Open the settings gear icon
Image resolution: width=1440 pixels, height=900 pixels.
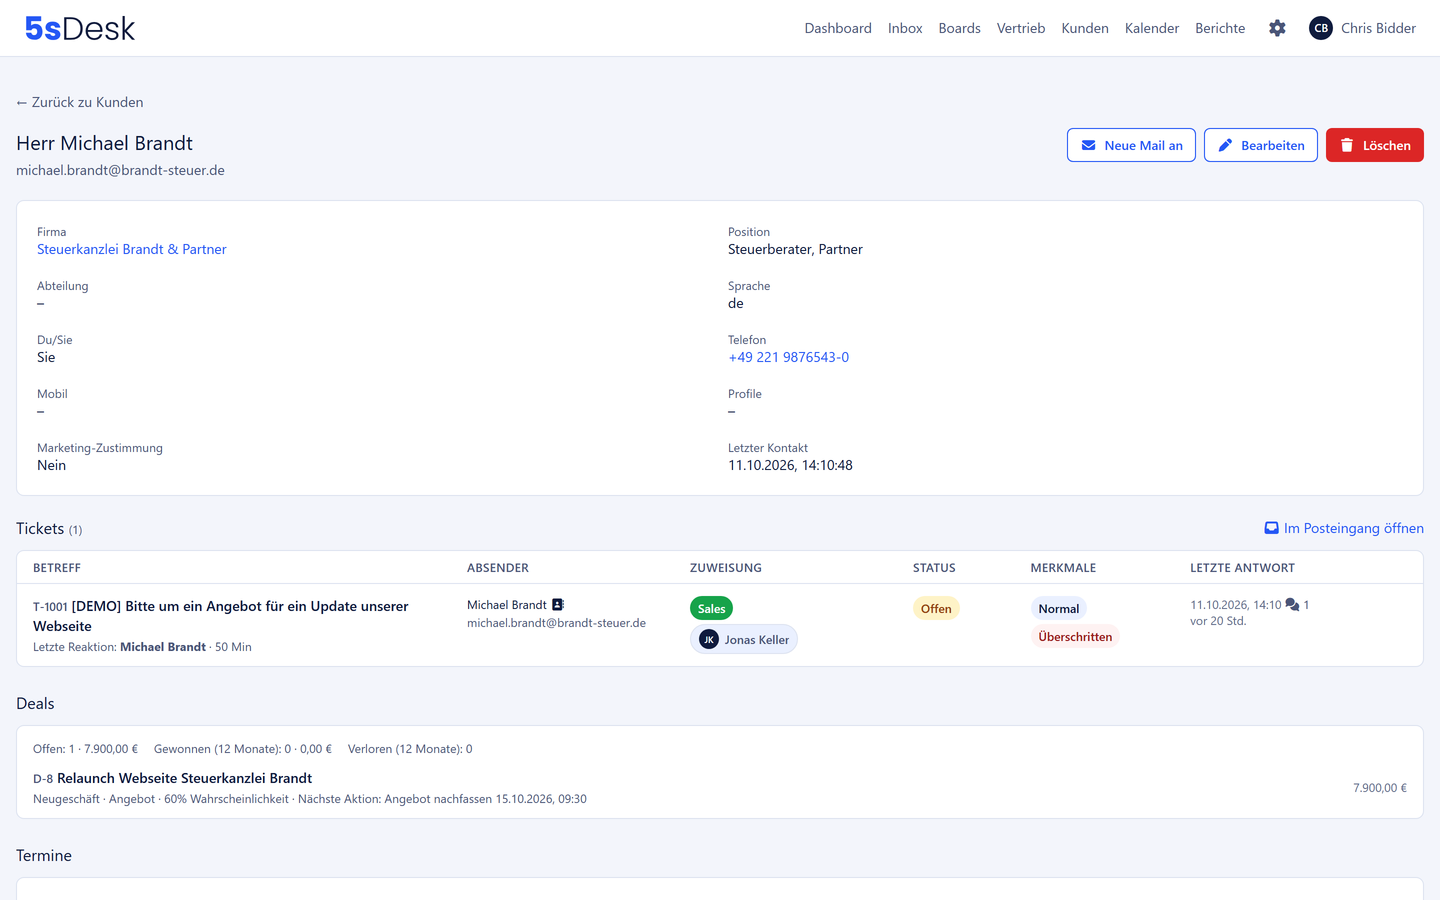pyautogui.click(x=1277, y=28)
